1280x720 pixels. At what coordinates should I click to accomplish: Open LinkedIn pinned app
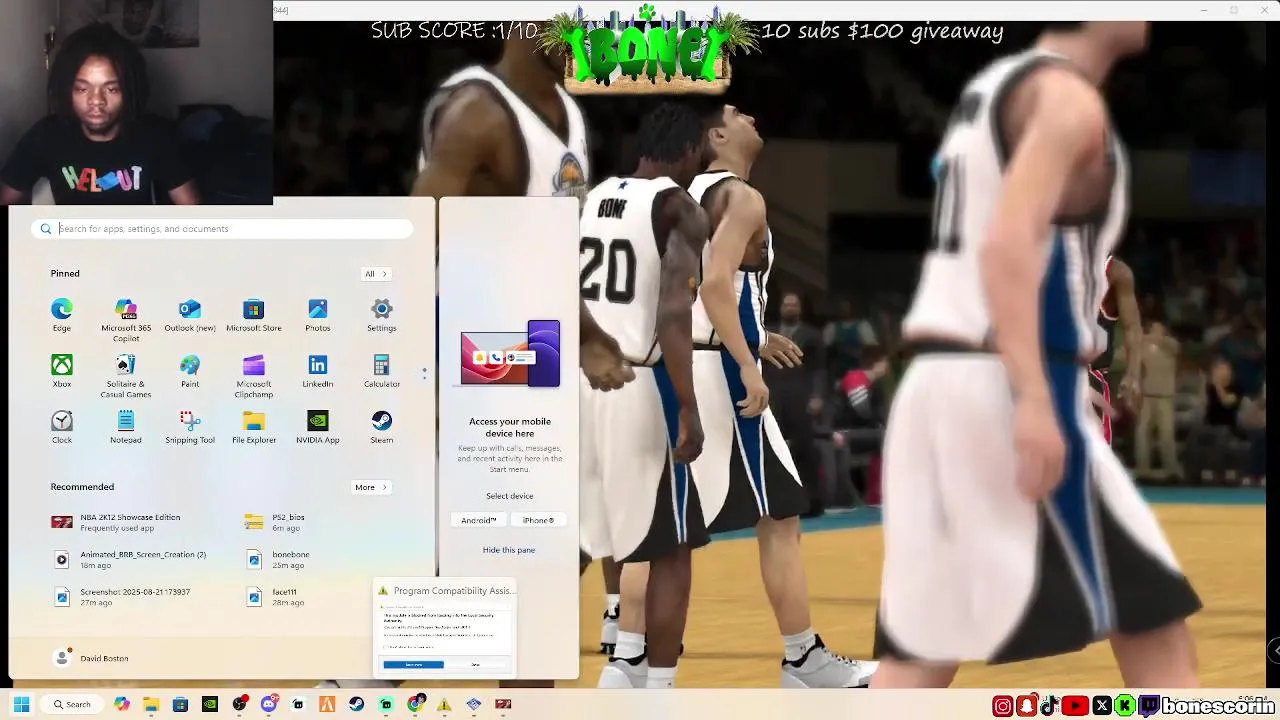318,371
